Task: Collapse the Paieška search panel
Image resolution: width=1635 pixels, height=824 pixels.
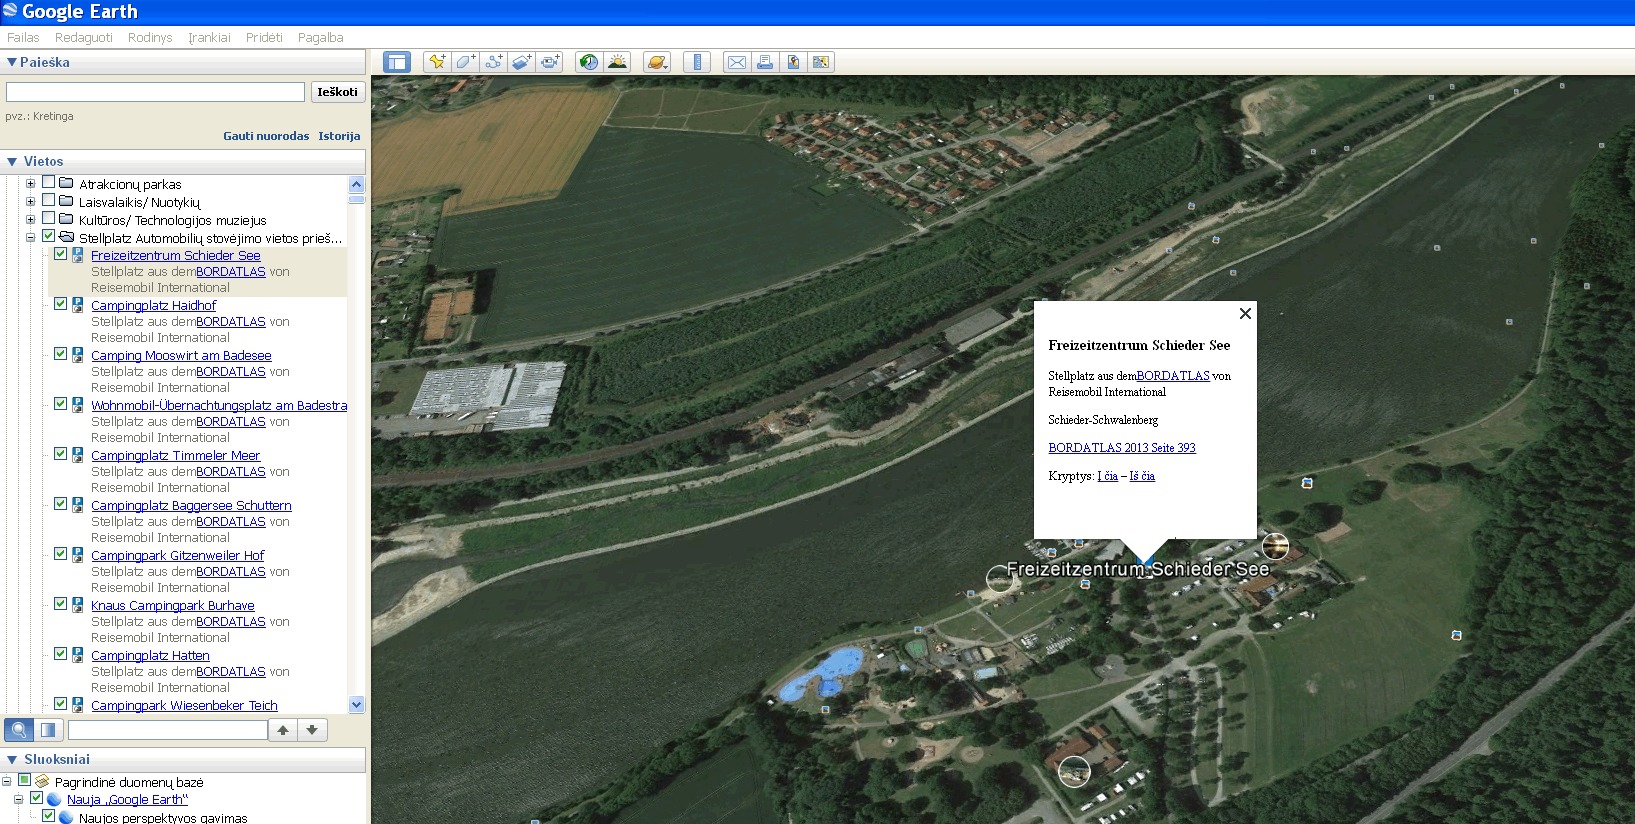Action: [x=12, y=62]
